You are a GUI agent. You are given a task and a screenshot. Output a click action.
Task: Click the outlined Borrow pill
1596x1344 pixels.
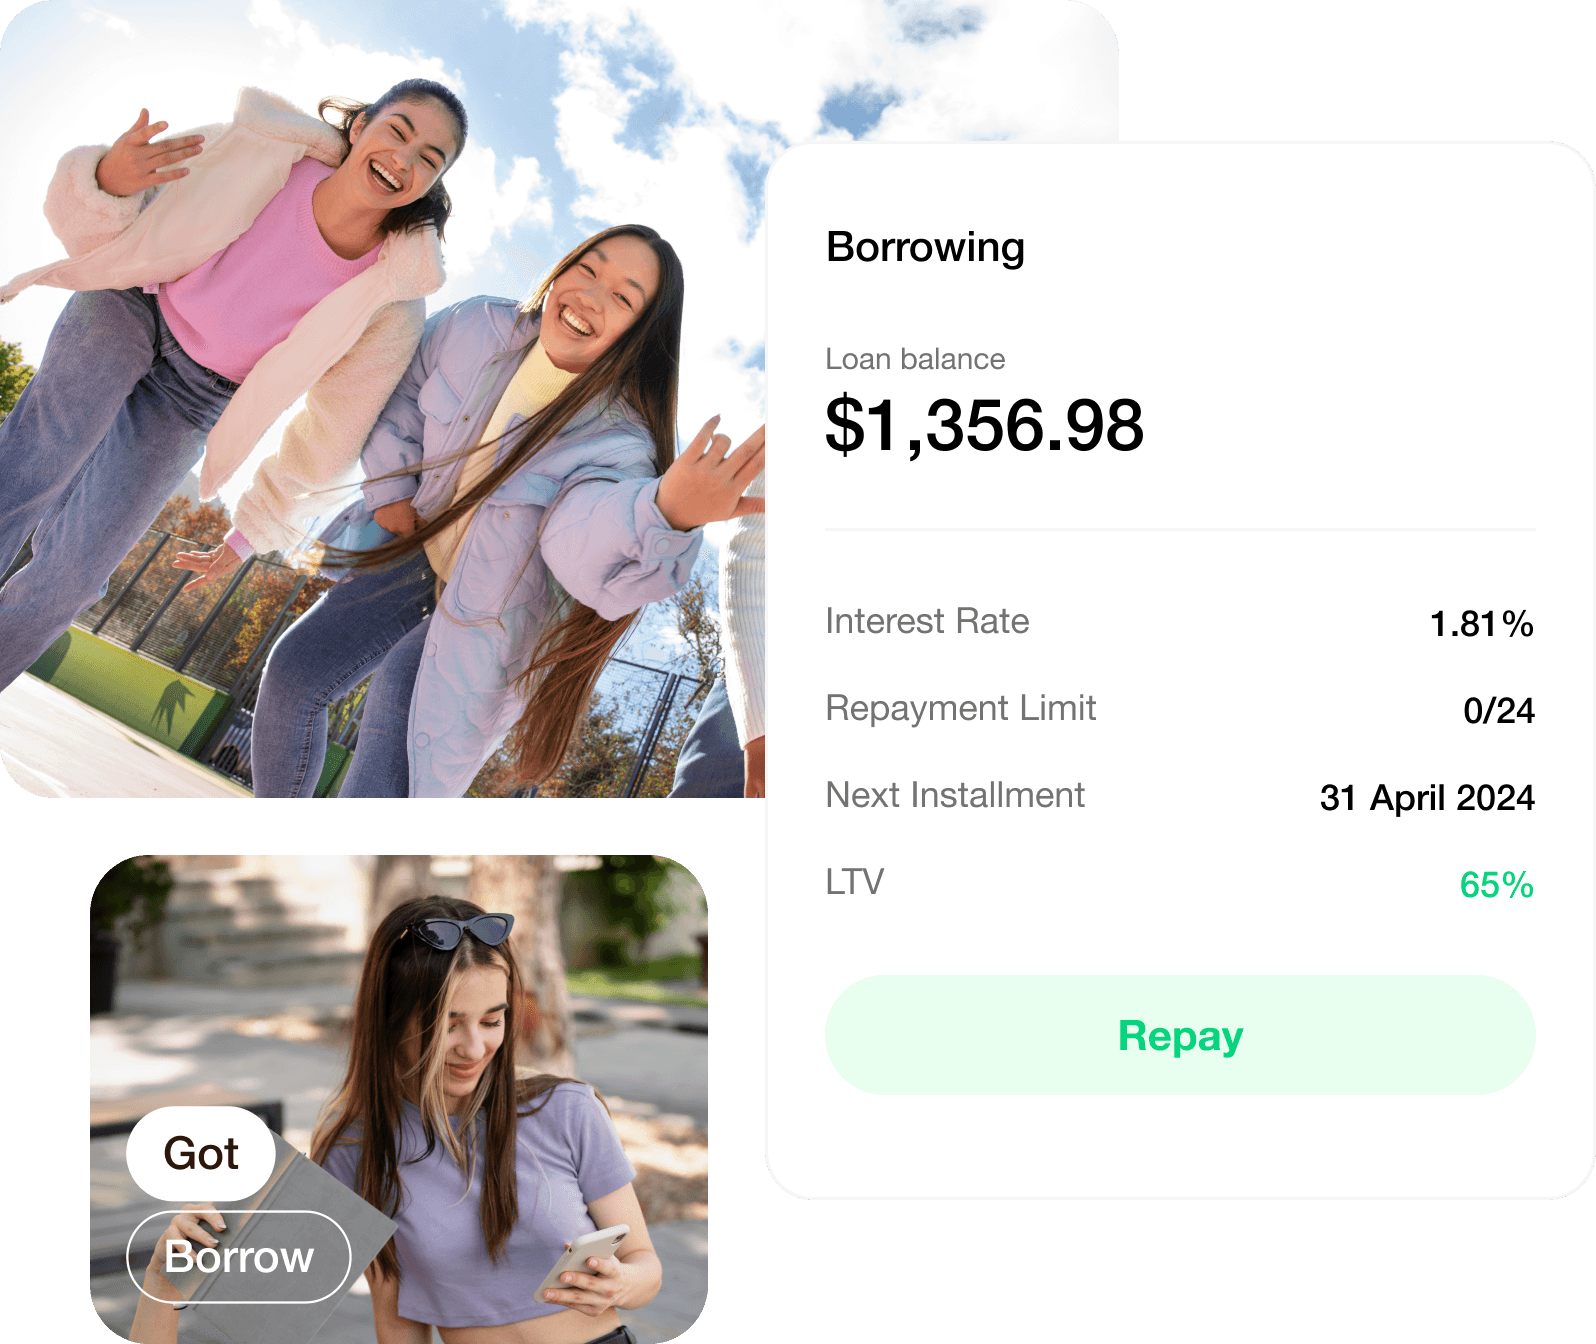coord(239,1257)
